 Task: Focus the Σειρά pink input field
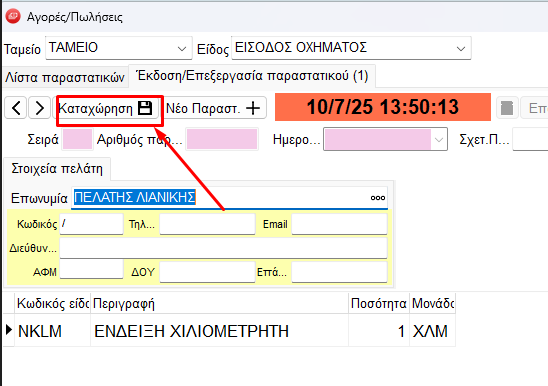tap(77, 140)
